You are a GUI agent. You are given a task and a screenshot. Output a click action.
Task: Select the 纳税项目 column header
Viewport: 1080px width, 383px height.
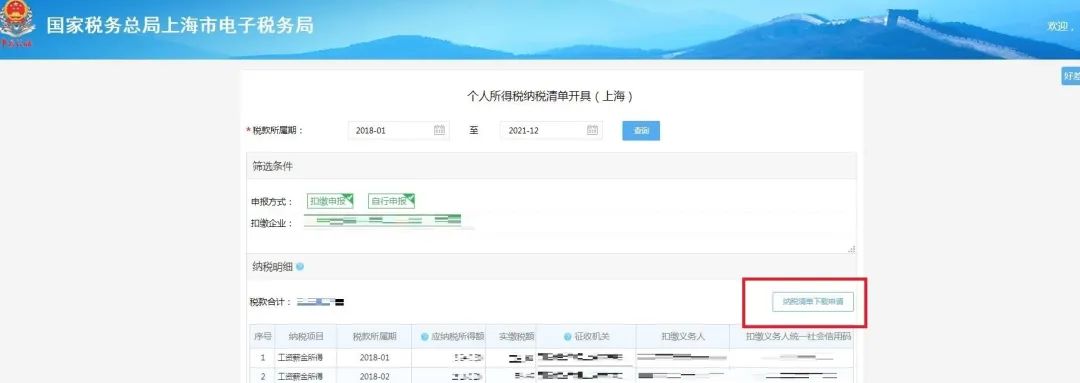pyautogui.click(x=306, y=336)
